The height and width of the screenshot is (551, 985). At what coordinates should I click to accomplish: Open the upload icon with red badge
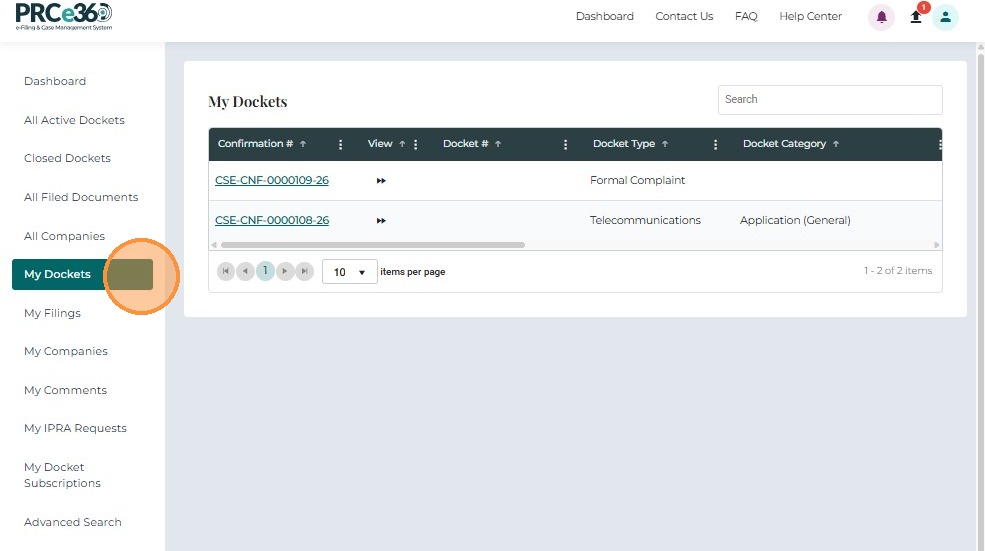click(x=916, y=17)
